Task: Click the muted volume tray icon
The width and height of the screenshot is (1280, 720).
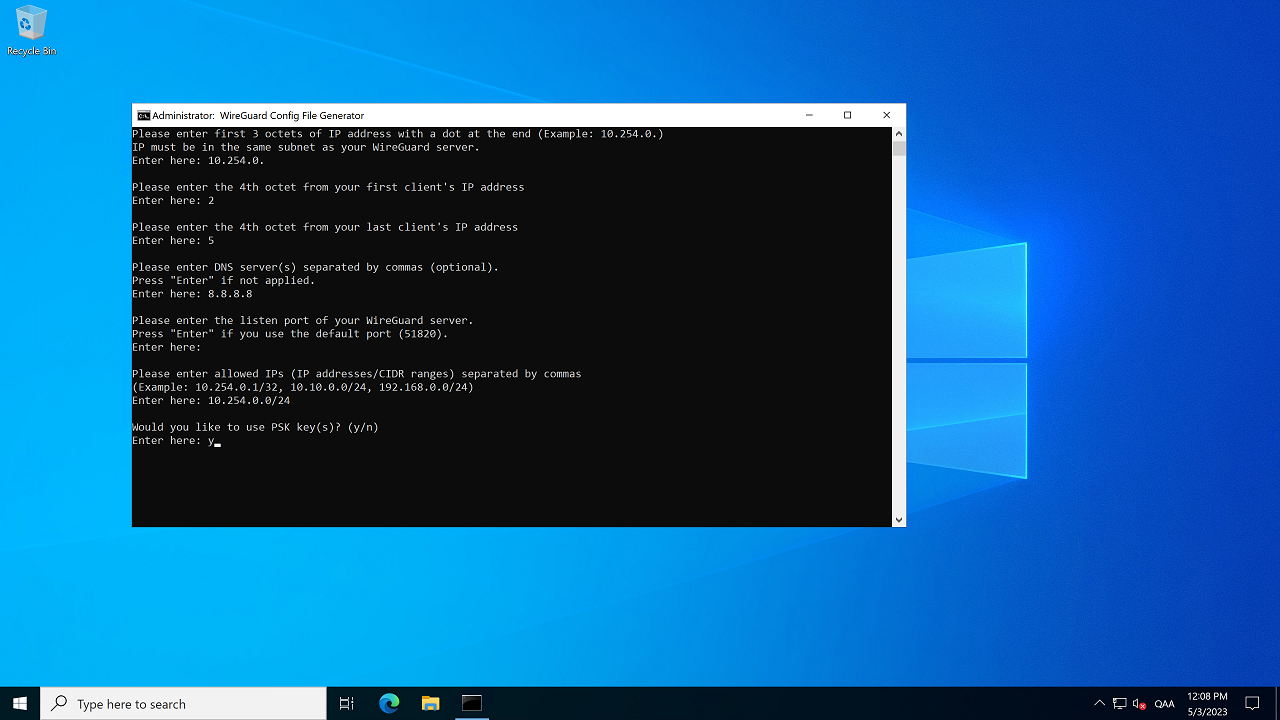Action: click(1139, 703)
